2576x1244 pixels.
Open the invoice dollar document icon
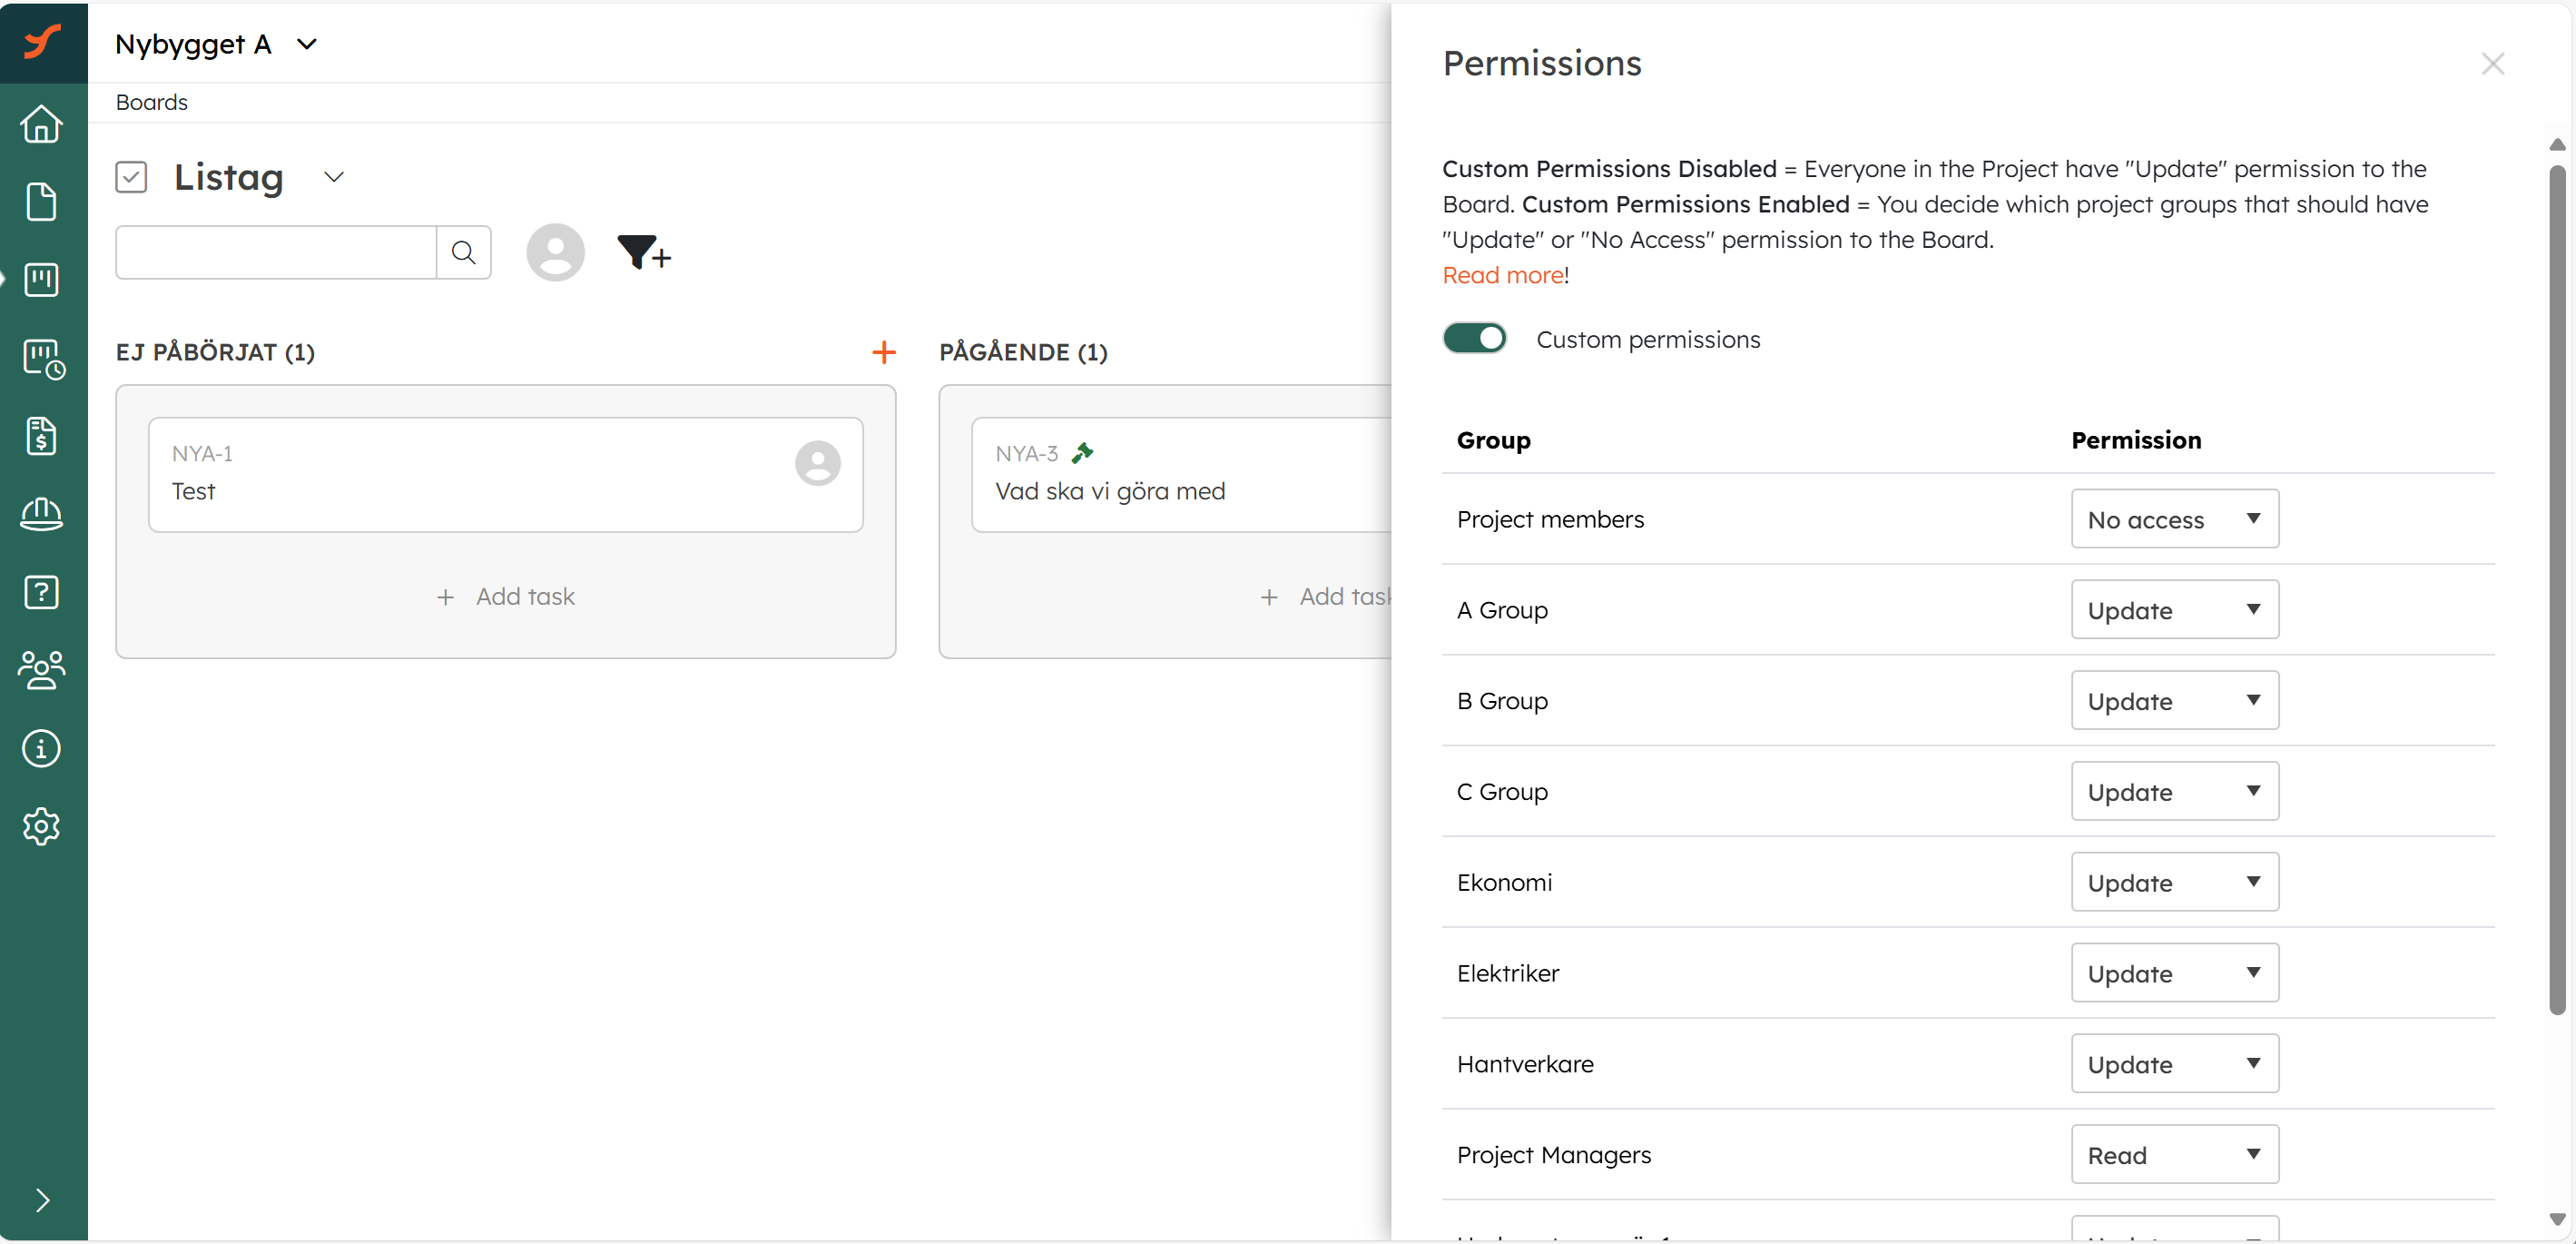pos(42,436)
